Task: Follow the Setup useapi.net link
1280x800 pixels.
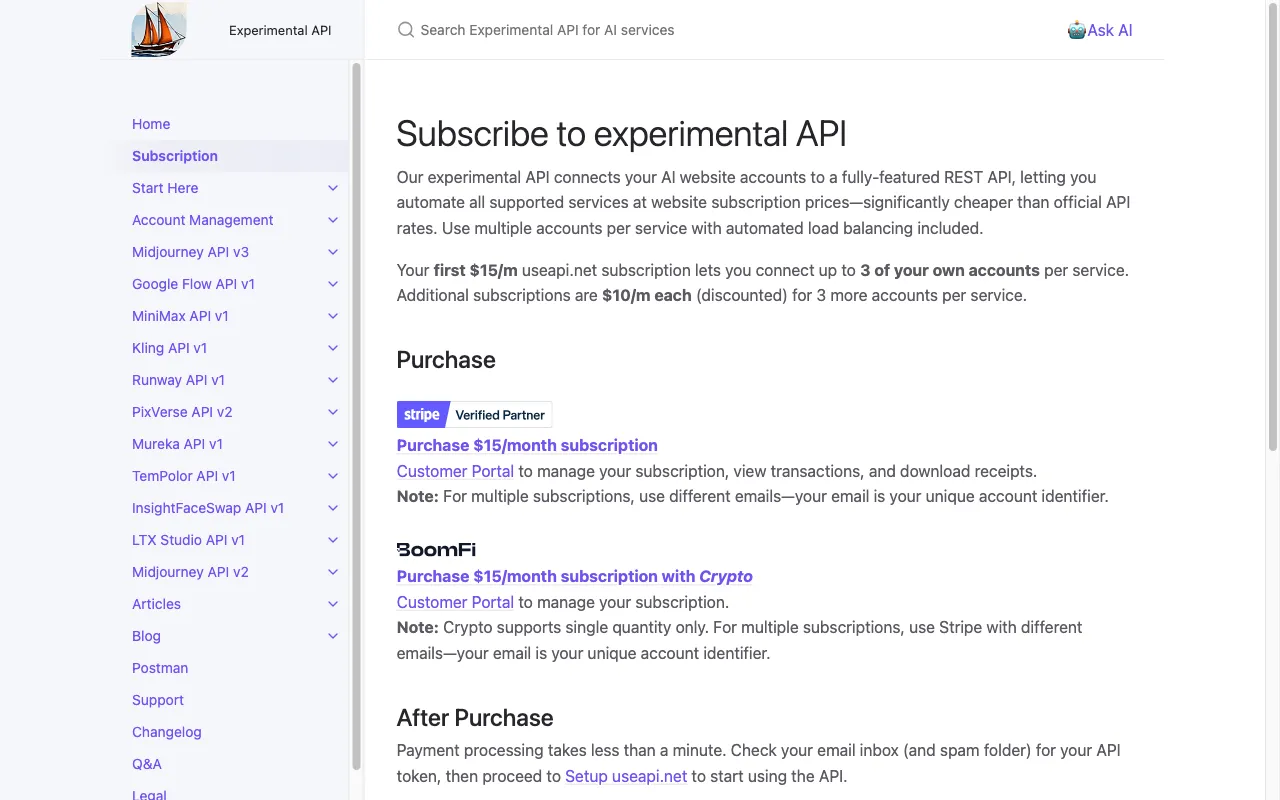Action: click(x=626, y=776)
